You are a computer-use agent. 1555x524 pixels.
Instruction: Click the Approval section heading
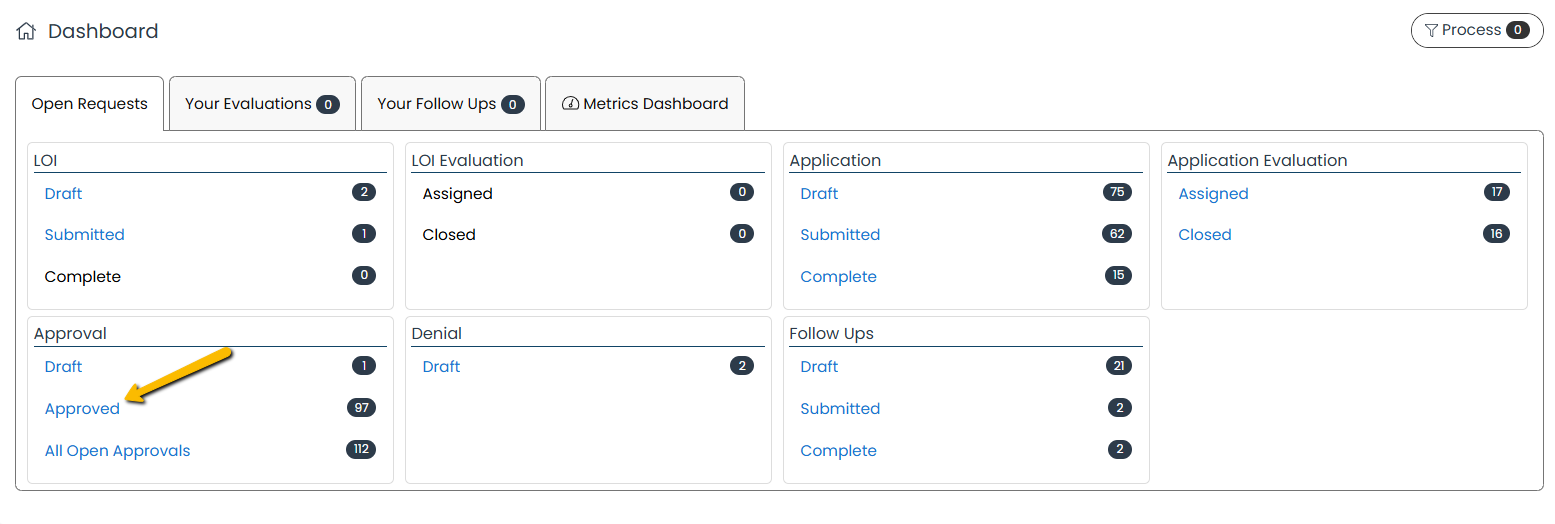pos(70,334)
